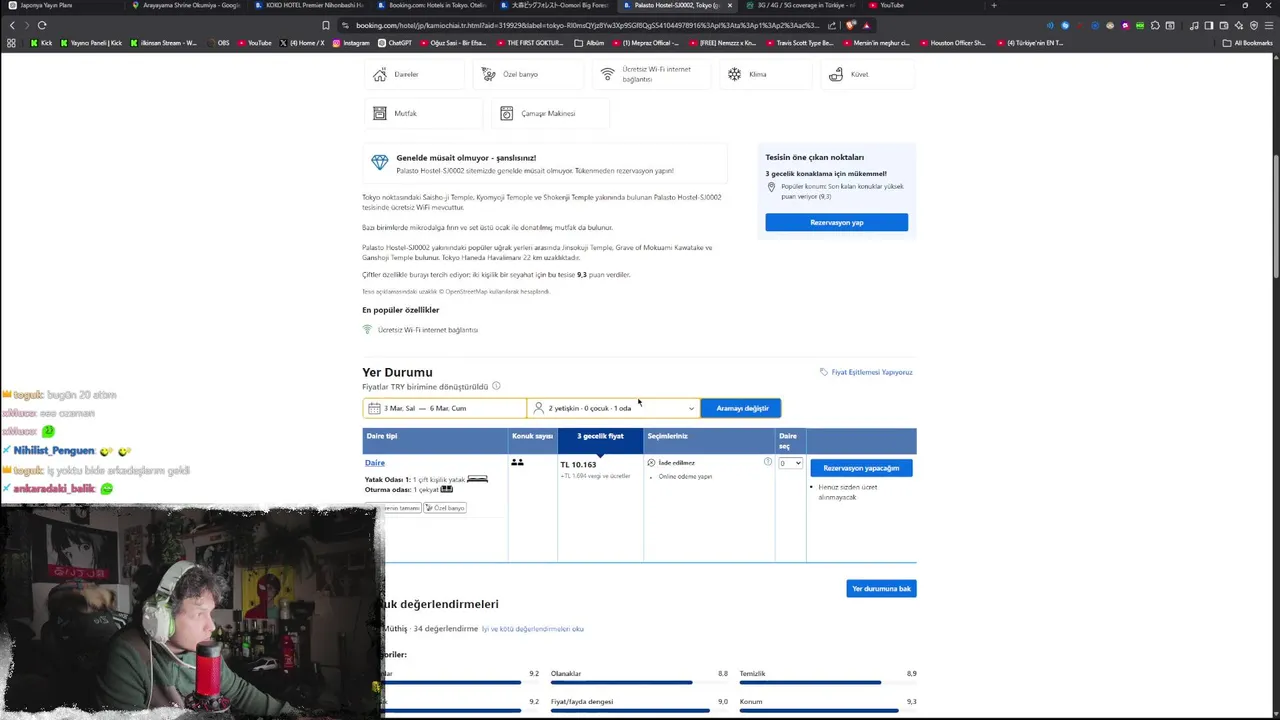Open Brave Shields lion icon
The height and width of the screenshot is (720, 1280).
click(851, 25)
